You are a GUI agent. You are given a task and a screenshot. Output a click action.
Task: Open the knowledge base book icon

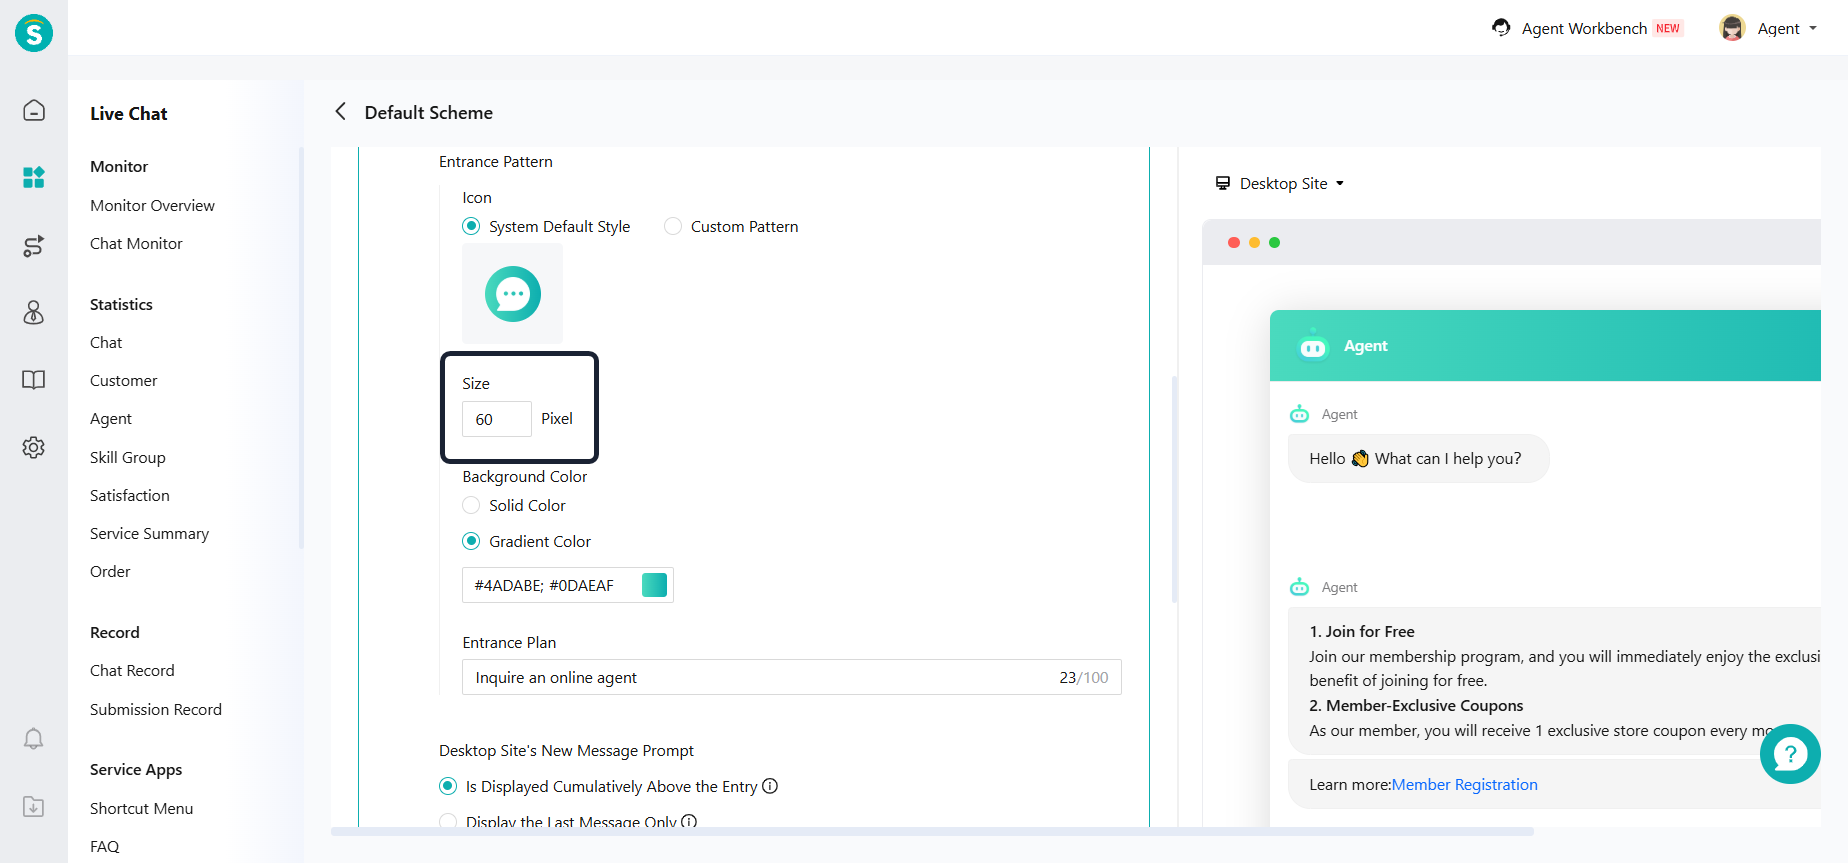click(x=34, y=380)
